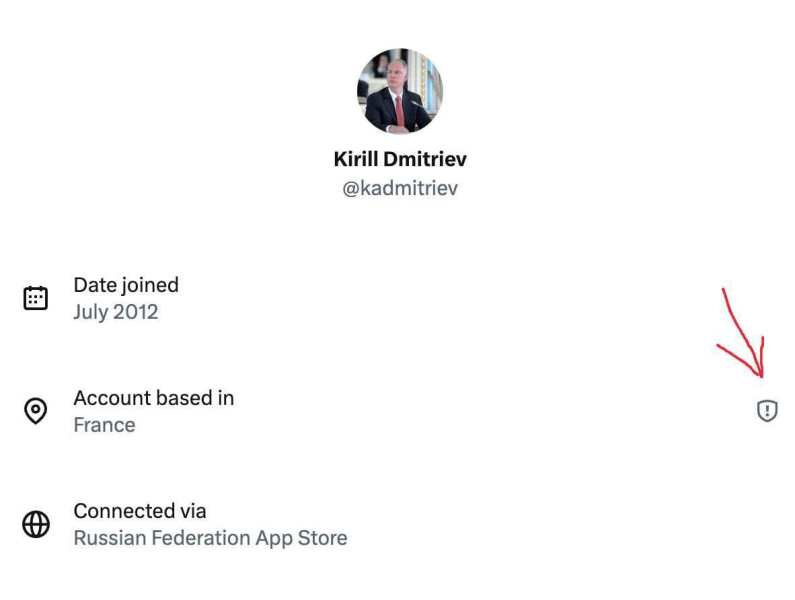Click the 'Date joined' label
This screenshot has height=600, width=795.
coord(126,285)
